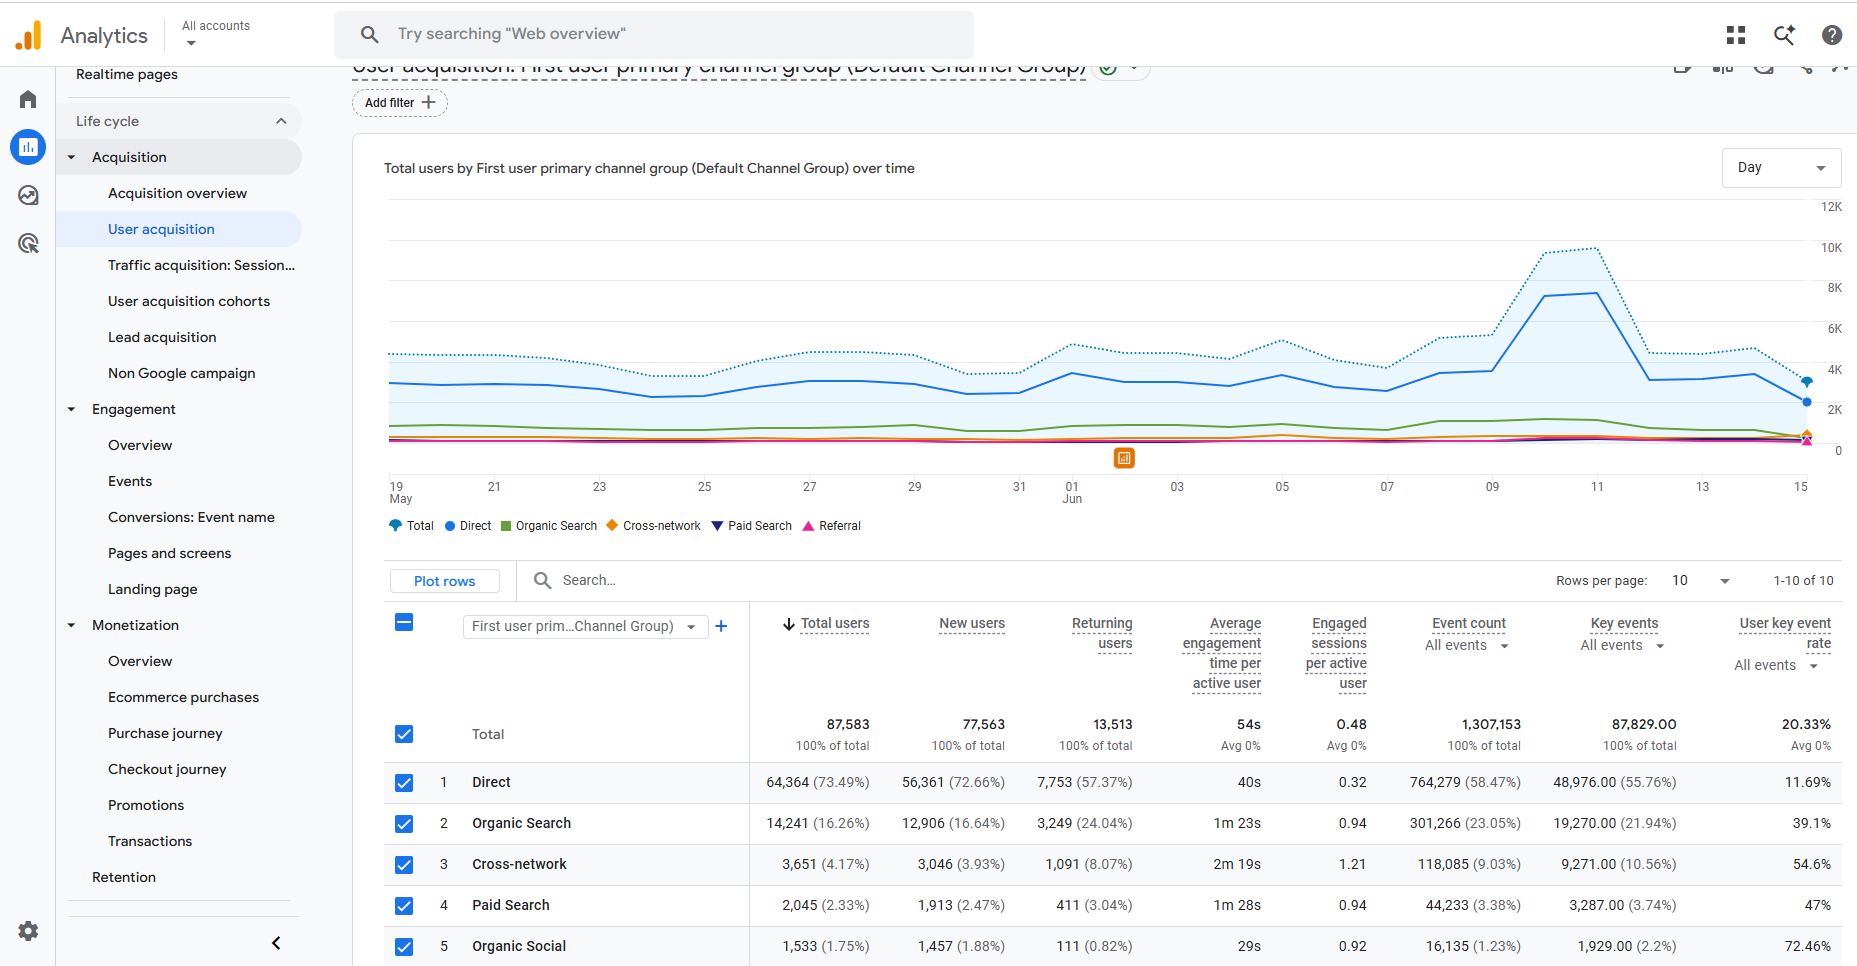This screenshot has height=966, width=1857.
Task: Select the Reports icon in left rail
Action: [28, 147]
